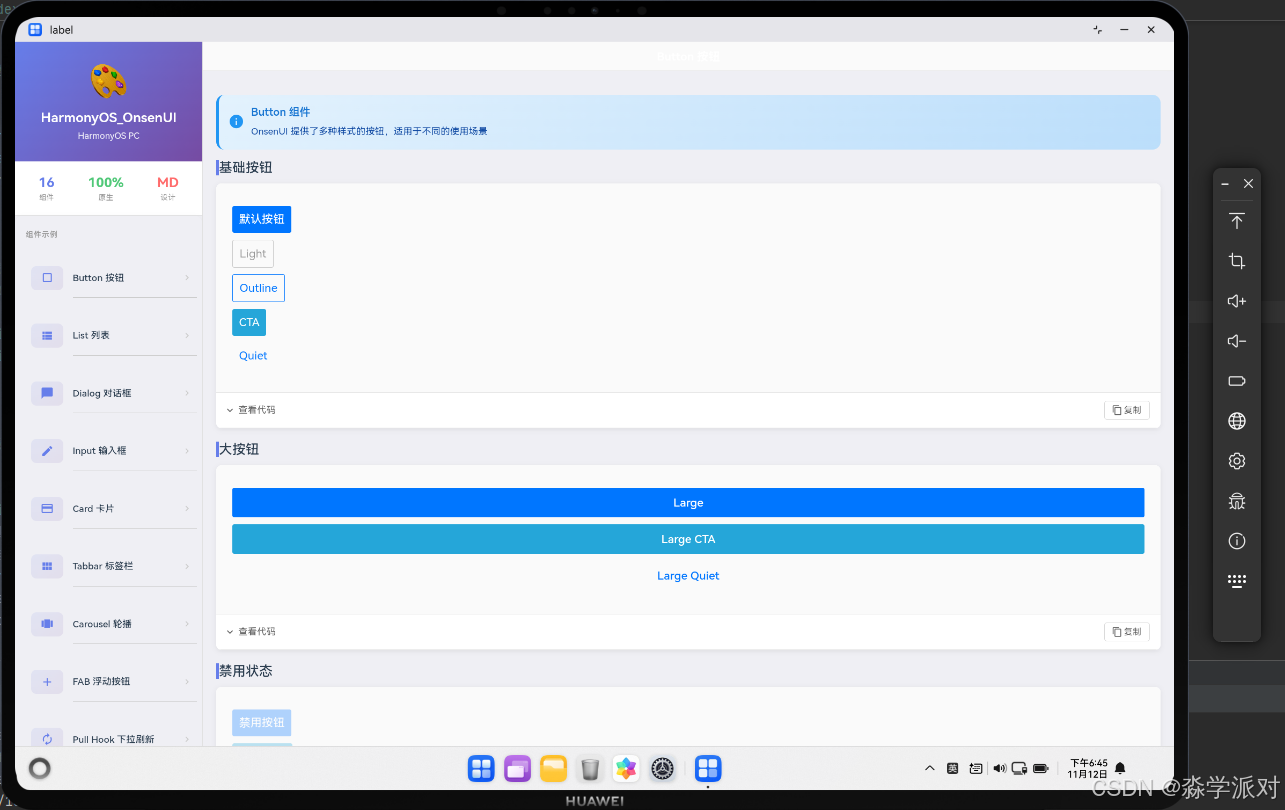This screenshot has height=810, width=1285.
Task: Open the blue launcher grid in dock
Action: [x=481, y=768]
